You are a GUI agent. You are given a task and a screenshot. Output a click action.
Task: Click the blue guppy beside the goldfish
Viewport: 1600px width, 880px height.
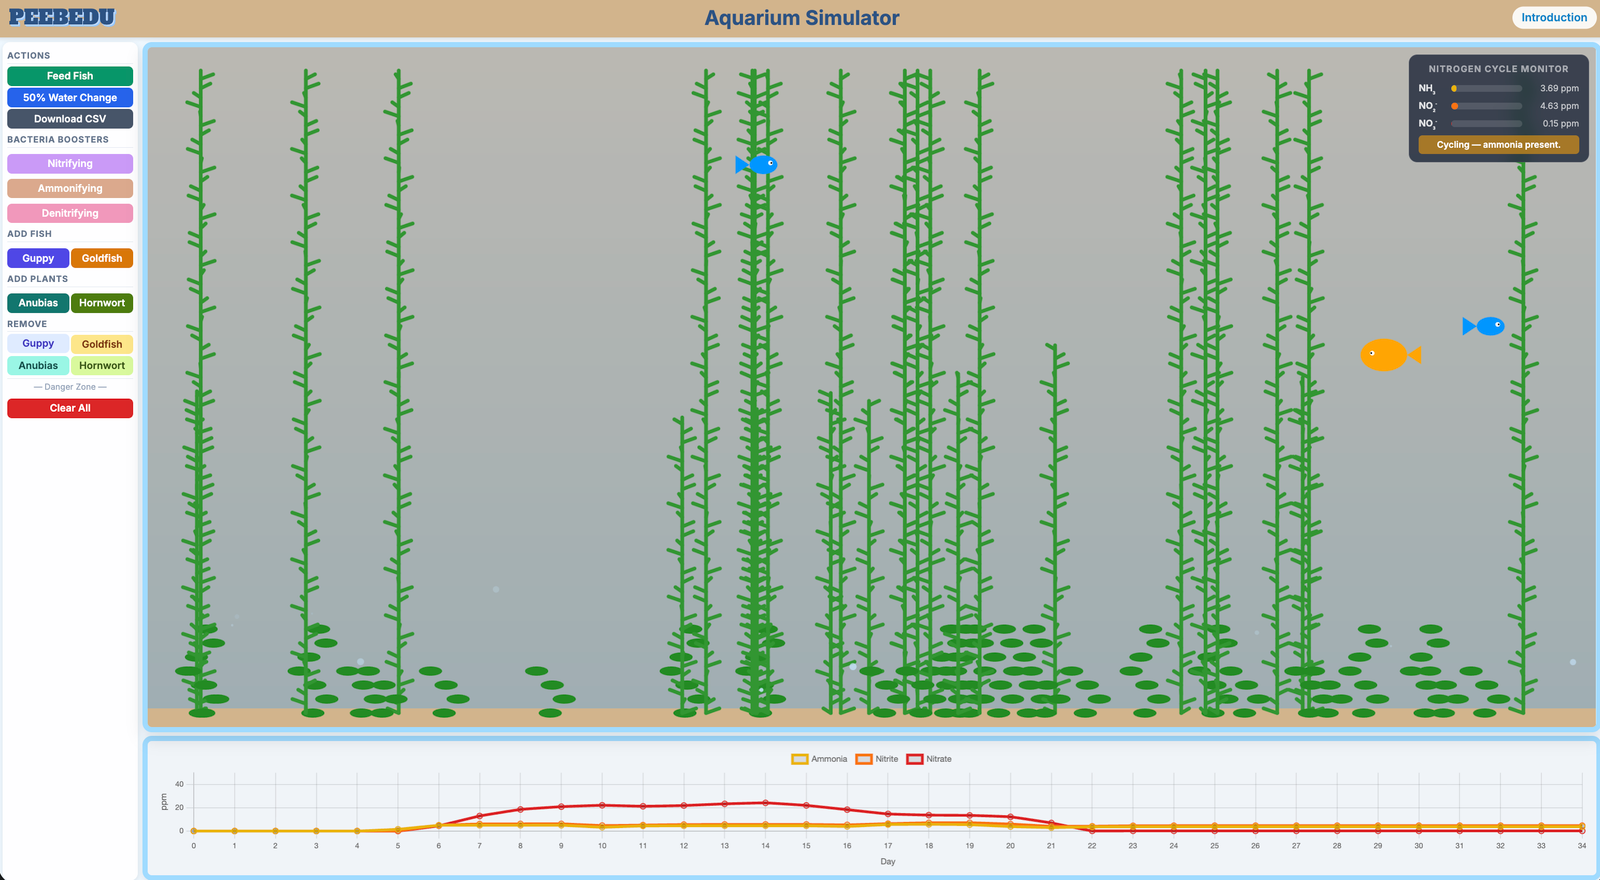click(1486, 326)
